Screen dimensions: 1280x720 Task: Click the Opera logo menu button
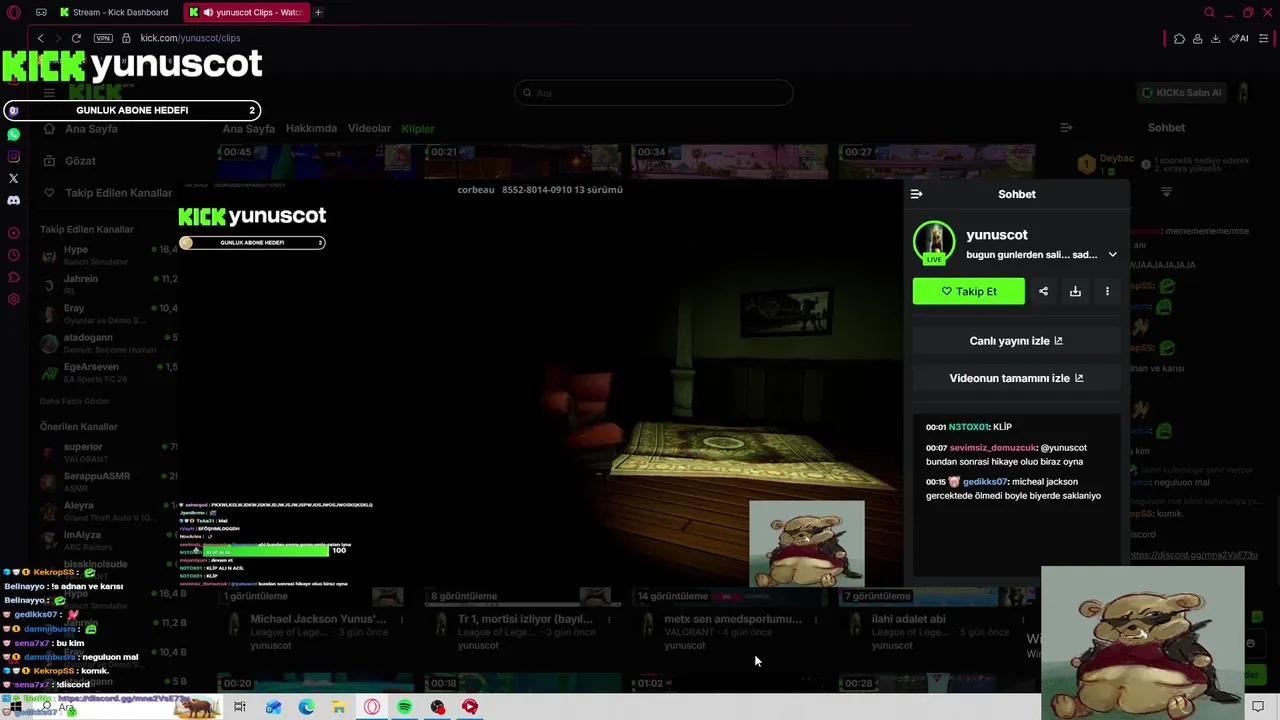[x=13, y=12]
